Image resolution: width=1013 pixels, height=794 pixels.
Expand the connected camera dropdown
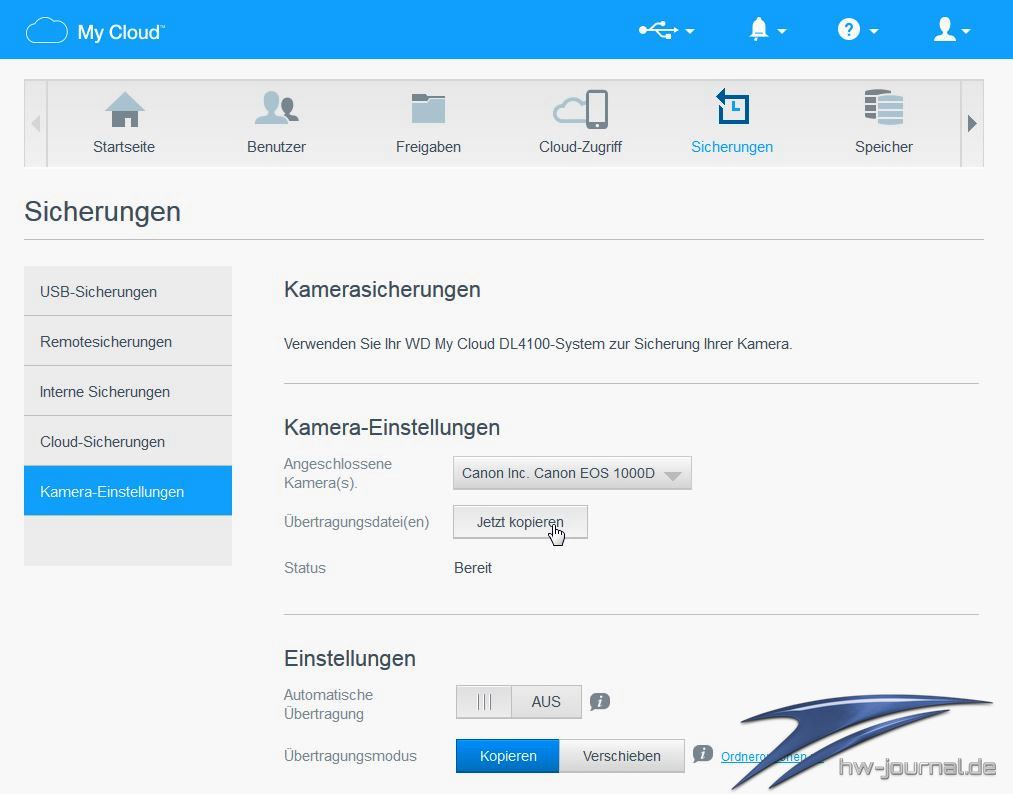pyautogui.click(x=572, y=473)
